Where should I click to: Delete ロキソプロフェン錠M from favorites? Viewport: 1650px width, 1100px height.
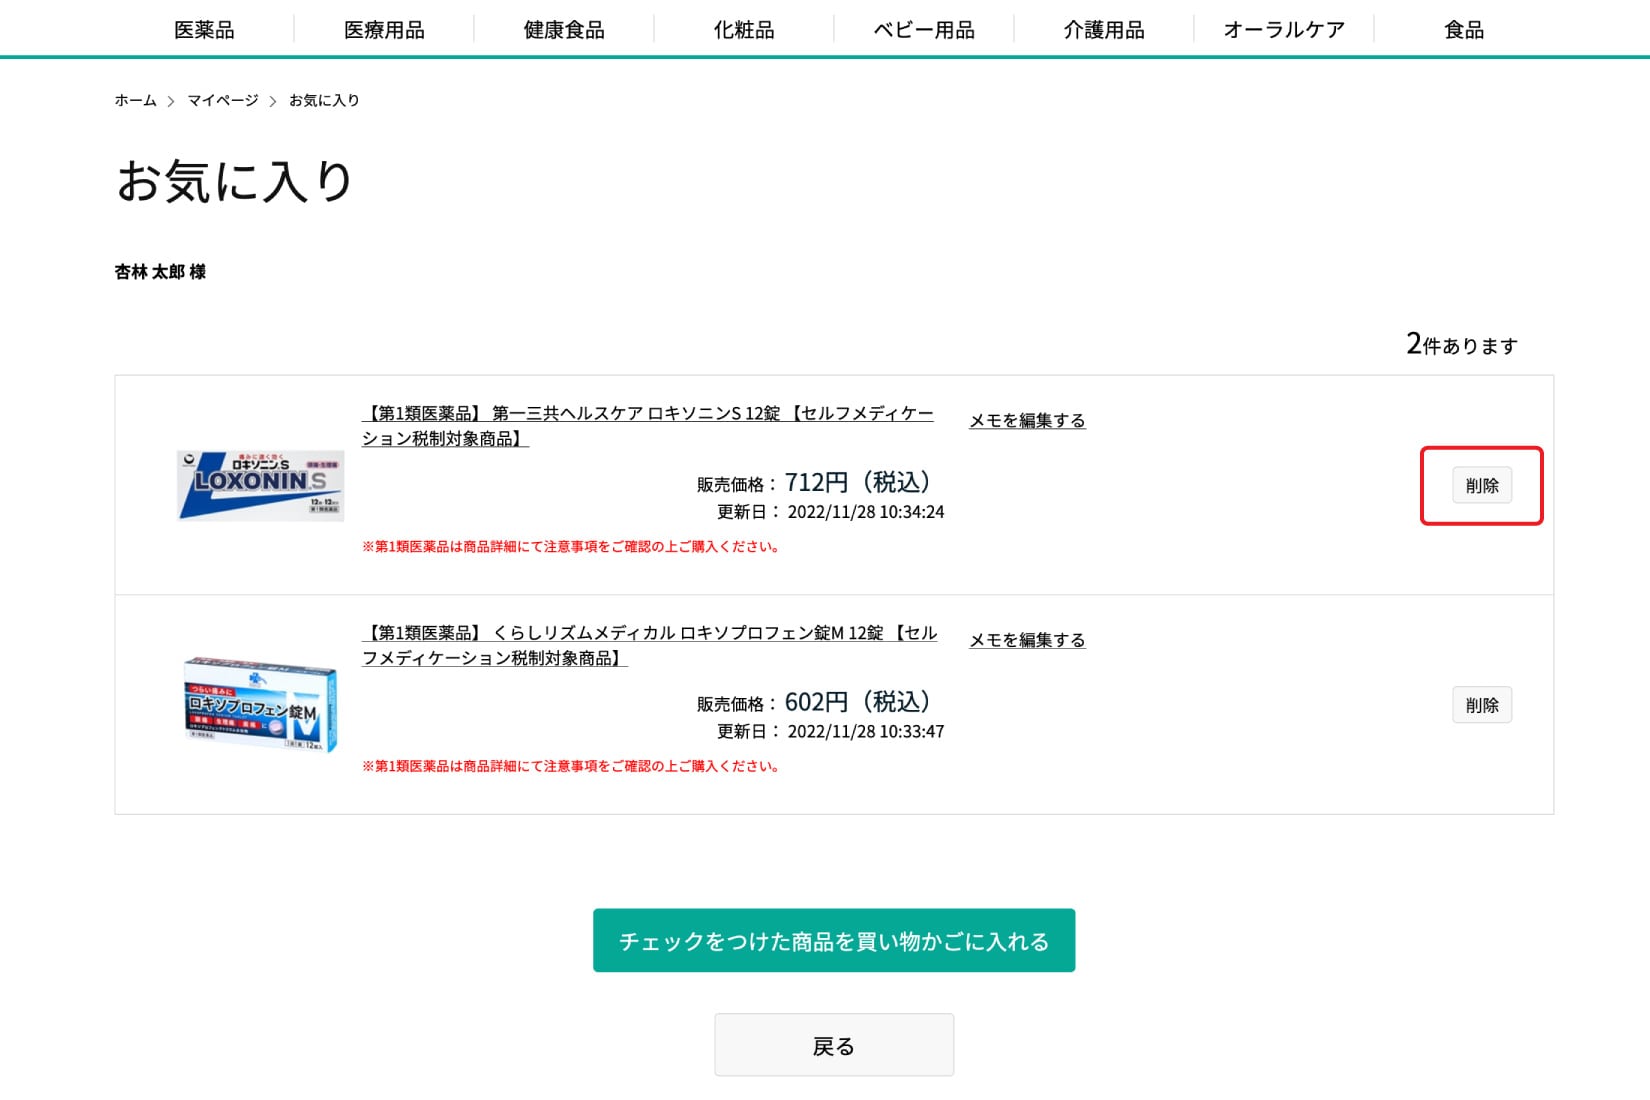point(1481,704)
